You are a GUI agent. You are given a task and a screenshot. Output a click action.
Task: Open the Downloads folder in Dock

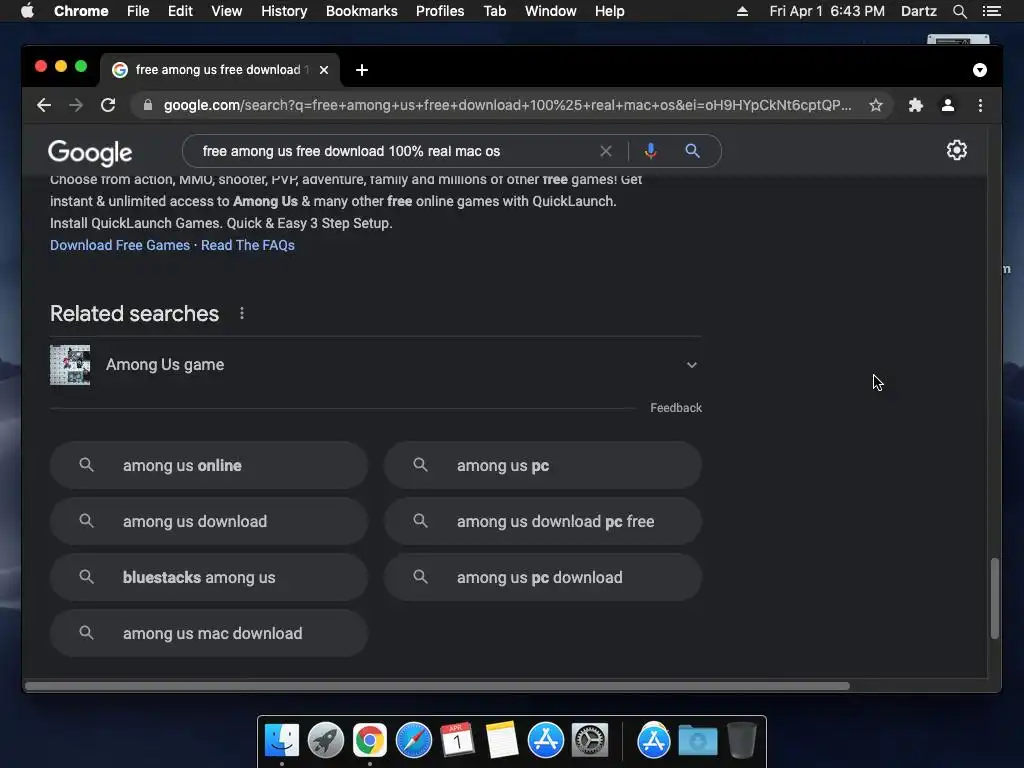point(697,741)
